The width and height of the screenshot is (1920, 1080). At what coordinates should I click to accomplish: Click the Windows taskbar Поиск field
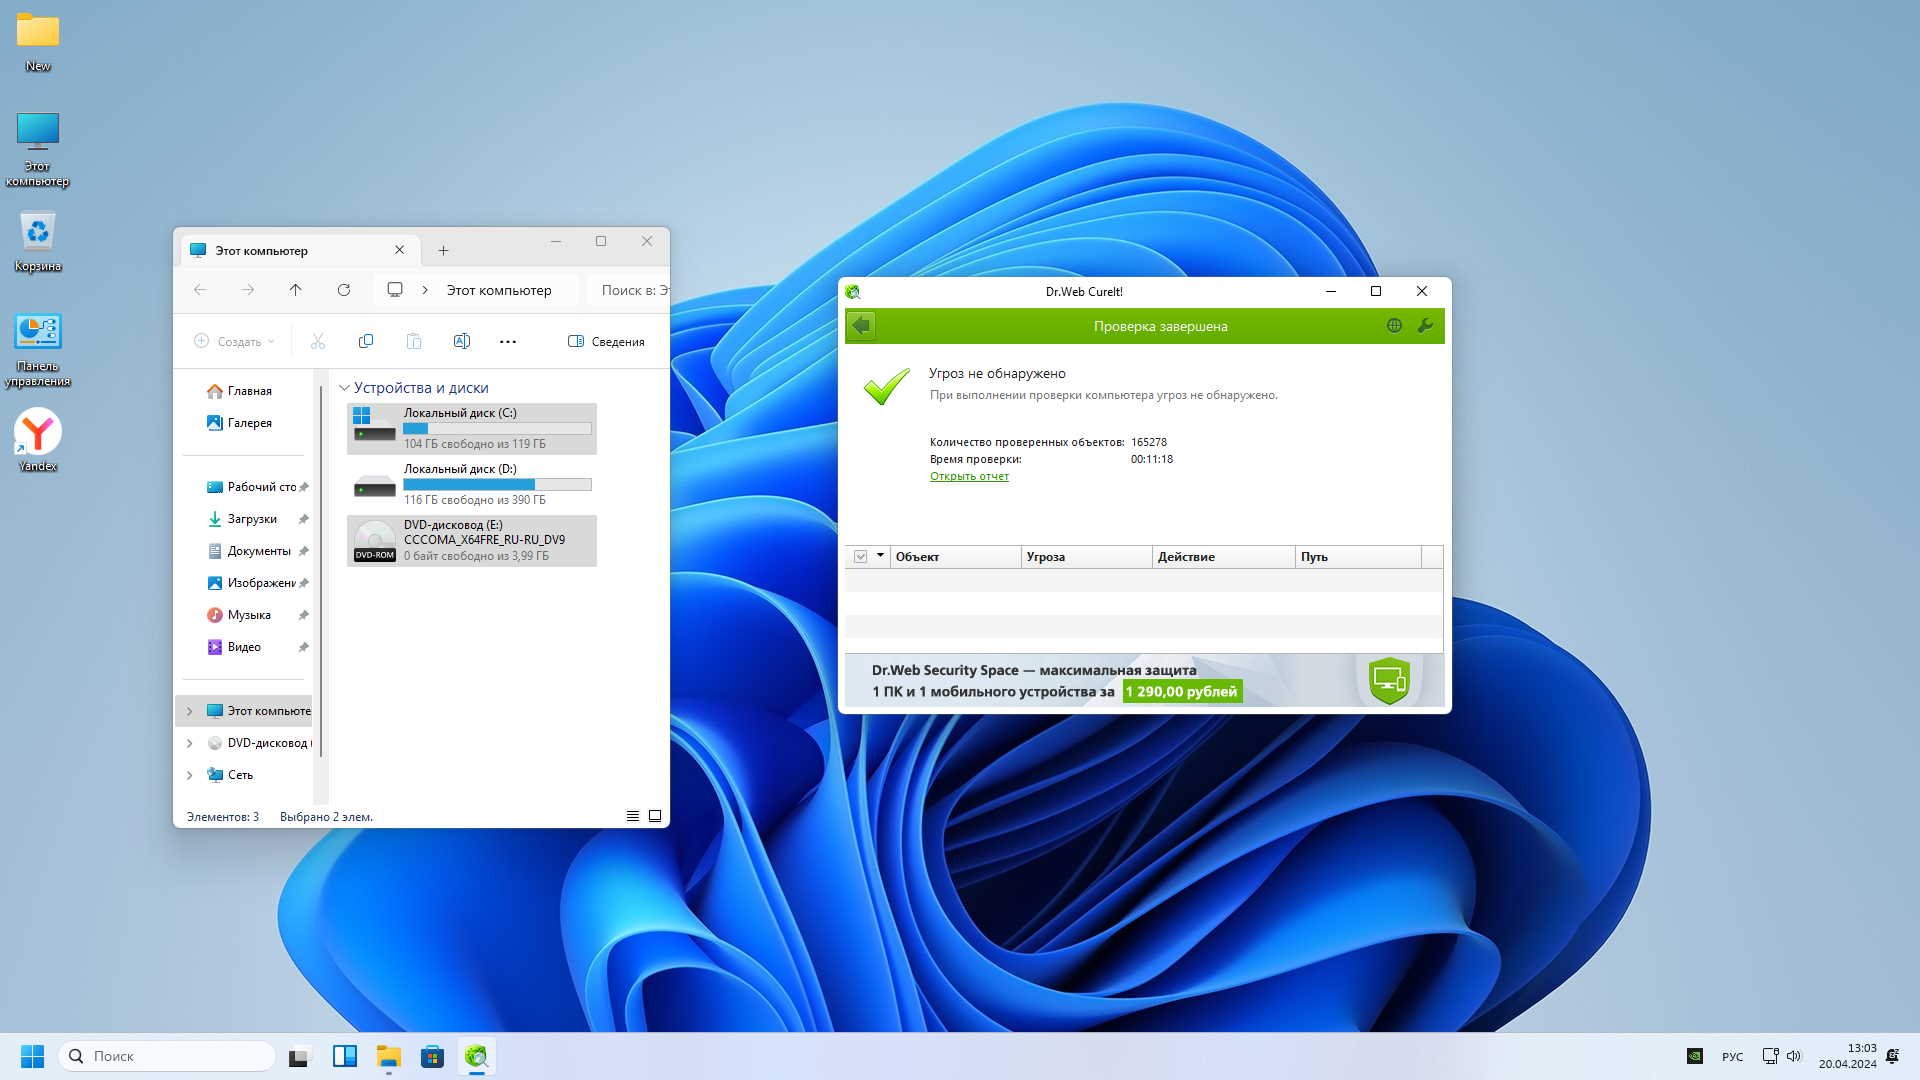pyautogui.click(x=168, y=1056)
